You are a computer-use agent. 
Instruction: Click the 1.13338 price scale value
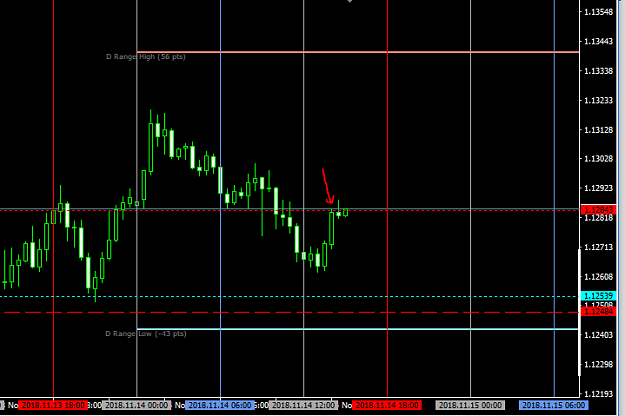pos(599,71)
